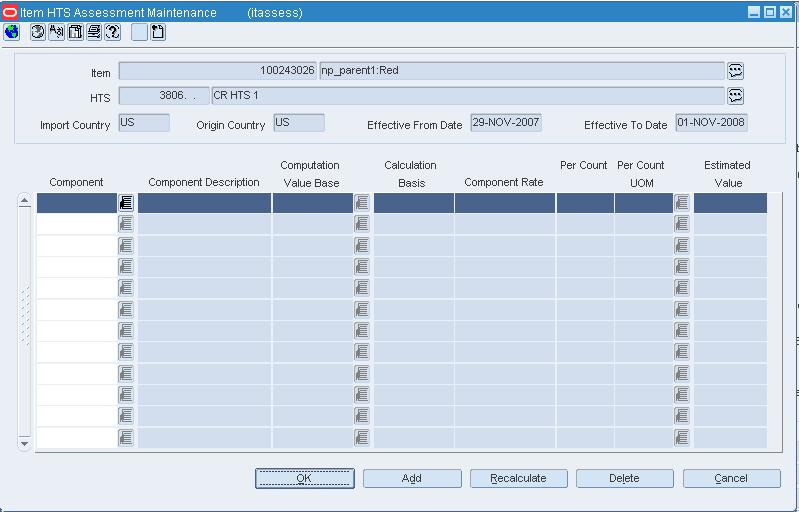Click the Delete button

point(625,478)
